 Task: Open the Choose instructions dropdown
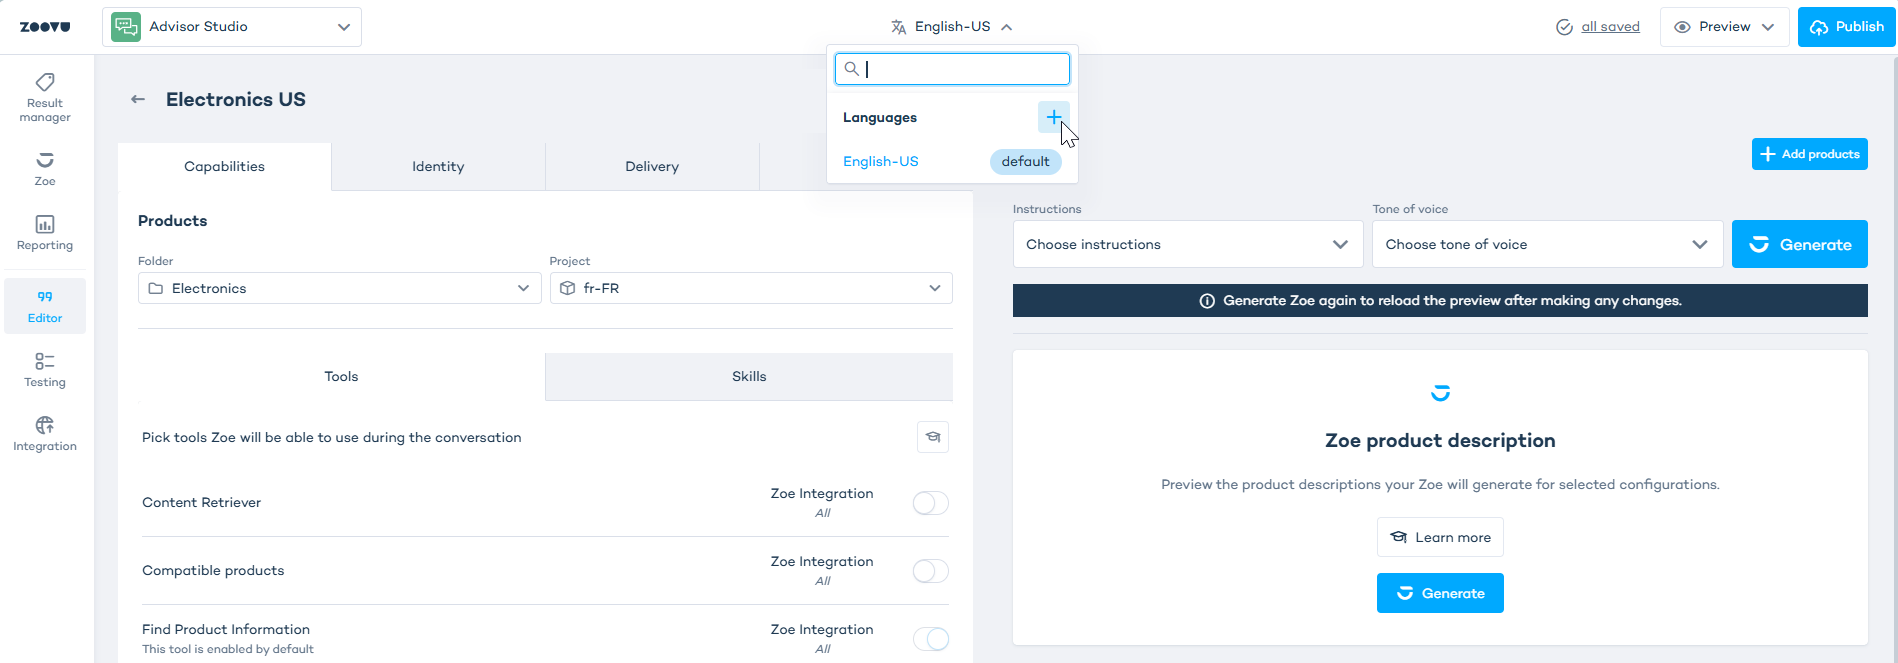pyautogui.click(x=1188, y=244)
